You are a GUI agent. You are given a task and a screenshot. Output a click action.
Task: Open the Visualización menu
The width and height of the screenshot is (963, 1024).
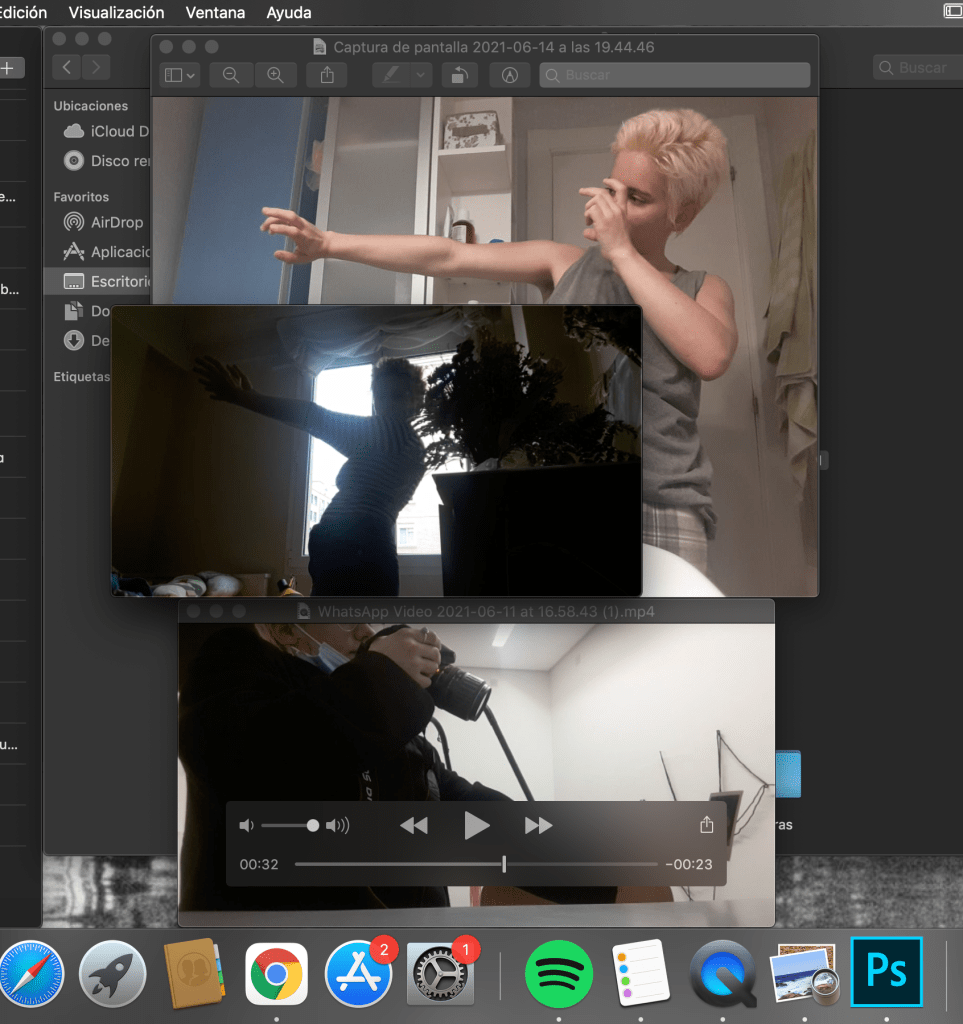tap(116, 13)
